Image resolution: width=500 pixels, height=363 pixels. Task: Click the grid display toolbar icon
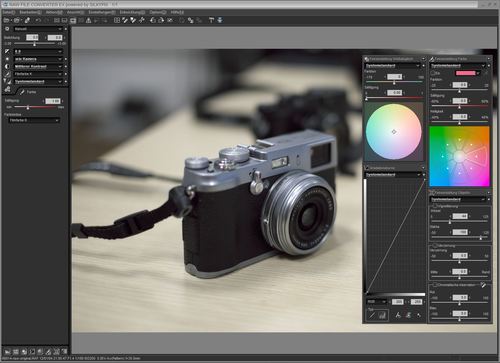117,20
